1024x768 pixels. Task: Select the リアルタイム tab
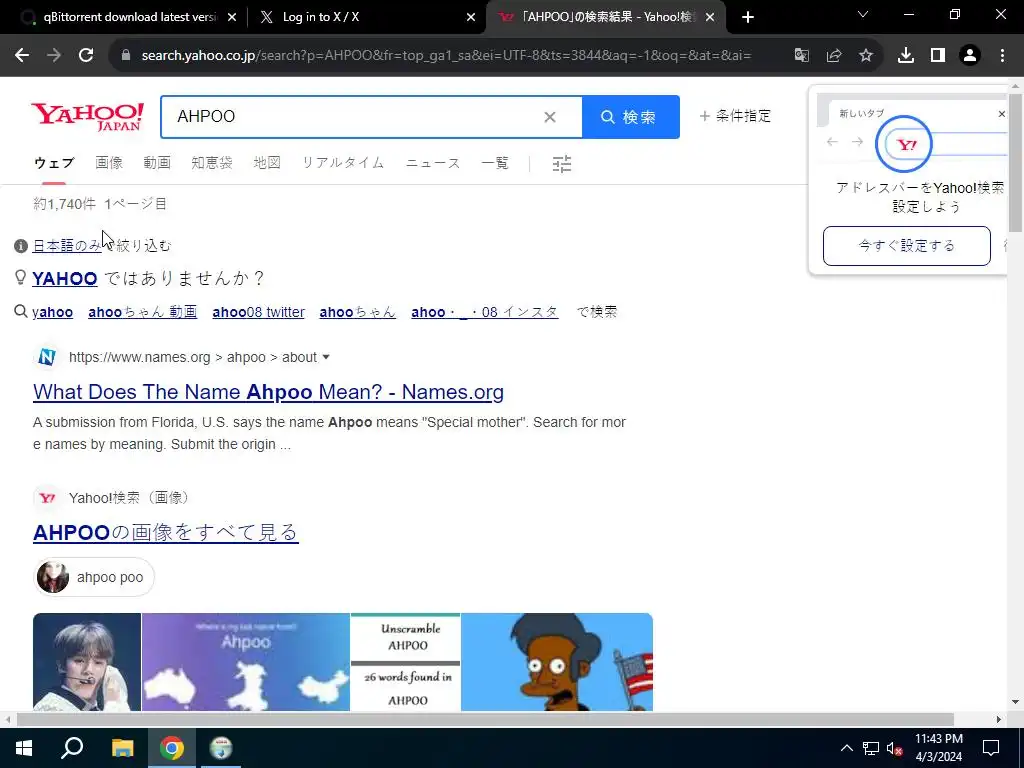point(343,163)
